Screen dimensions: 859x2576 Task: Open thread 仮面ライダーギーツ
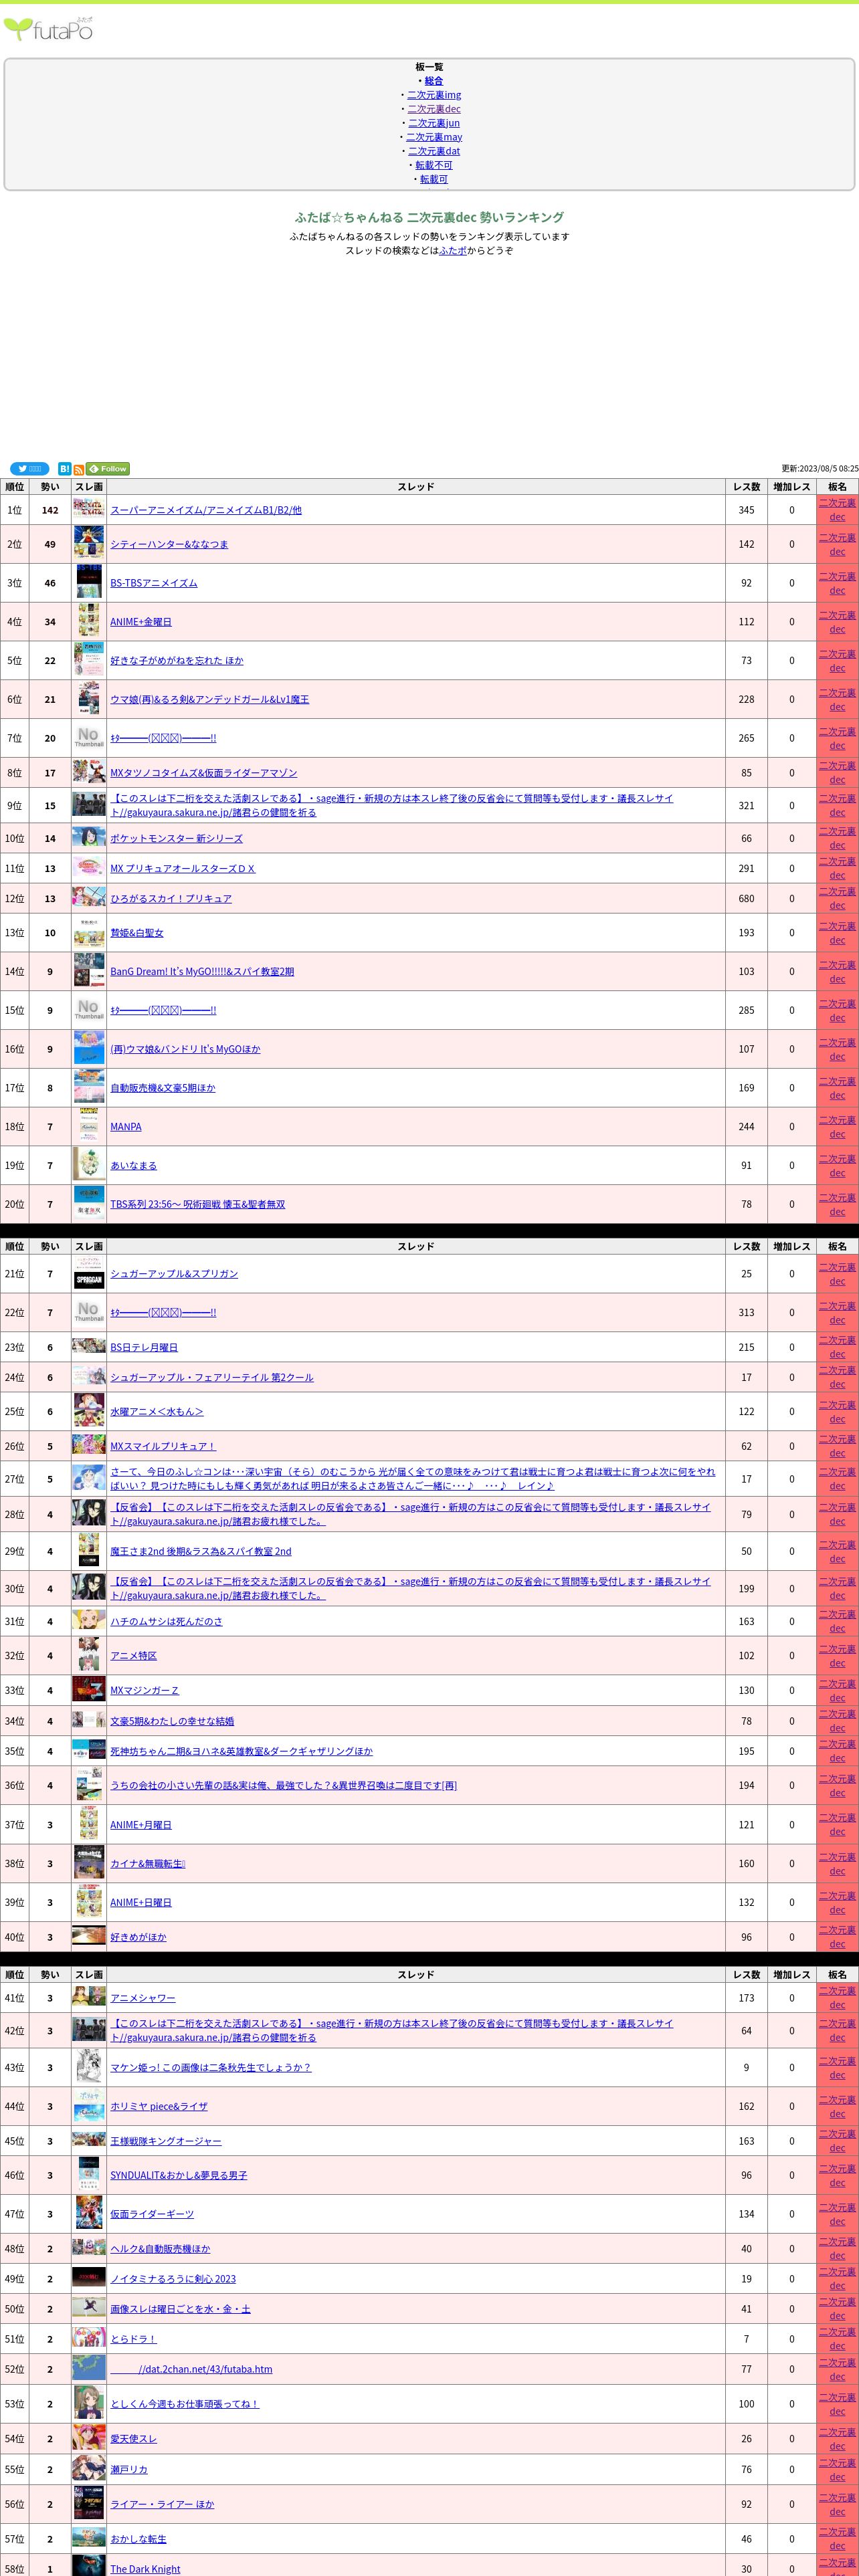[x=152, y=2214]
